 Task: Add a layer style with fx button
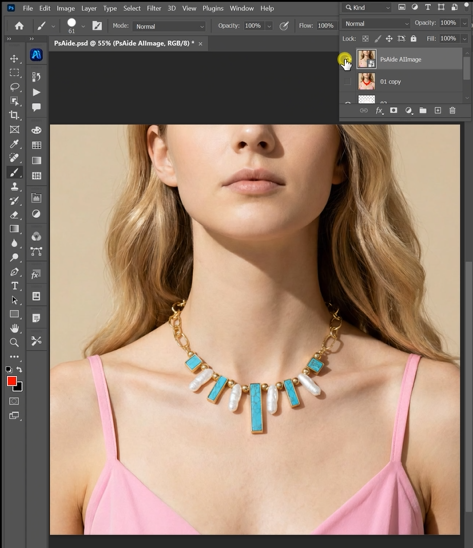pyautogui.click(x=379, y=111)
